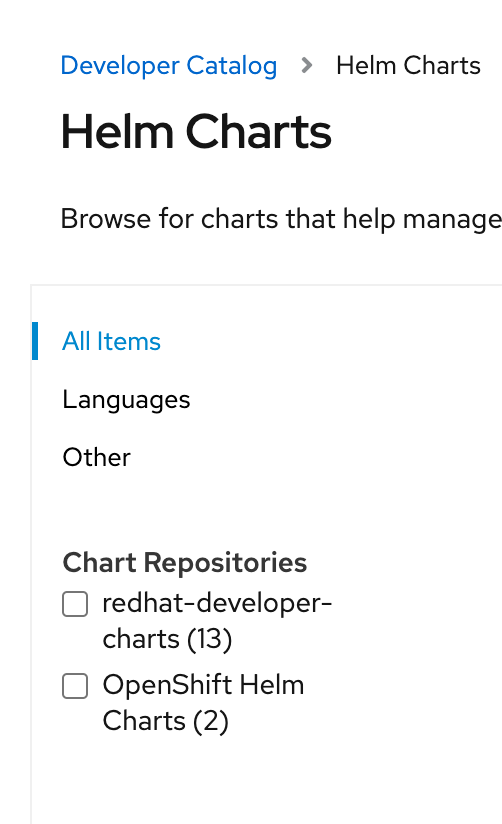Click the Helm Charts page heading

pyautogui.click(x=196, y=131)
